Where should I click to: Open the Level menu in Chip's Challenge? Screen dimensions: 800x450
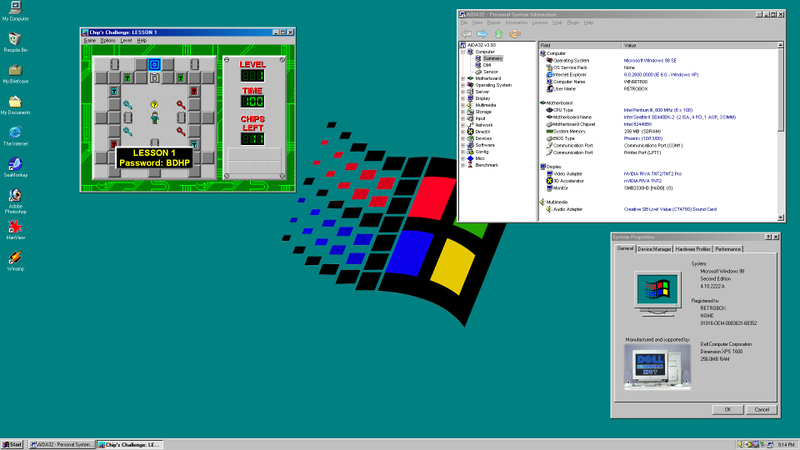coord(126,40)
